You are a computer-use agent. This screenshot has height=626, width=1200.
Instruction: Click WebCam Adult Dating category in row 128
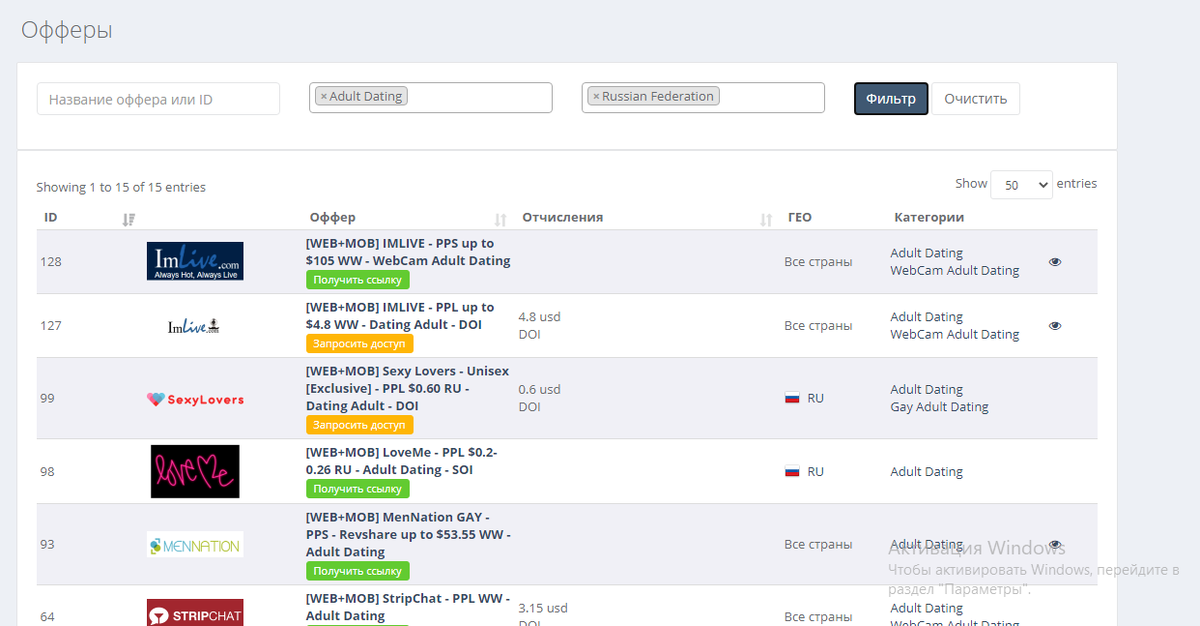tap(955, 271)
